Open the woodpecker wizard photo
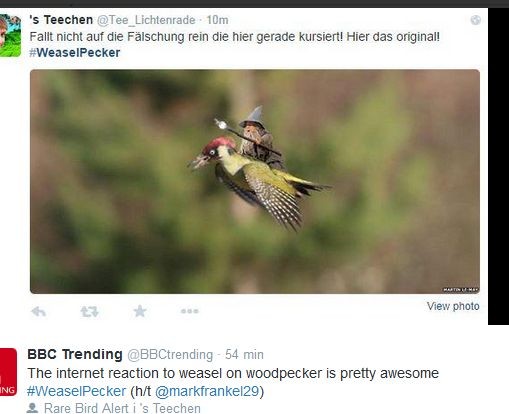The width and height of the screenshot is (509, 414). (255, 181)
